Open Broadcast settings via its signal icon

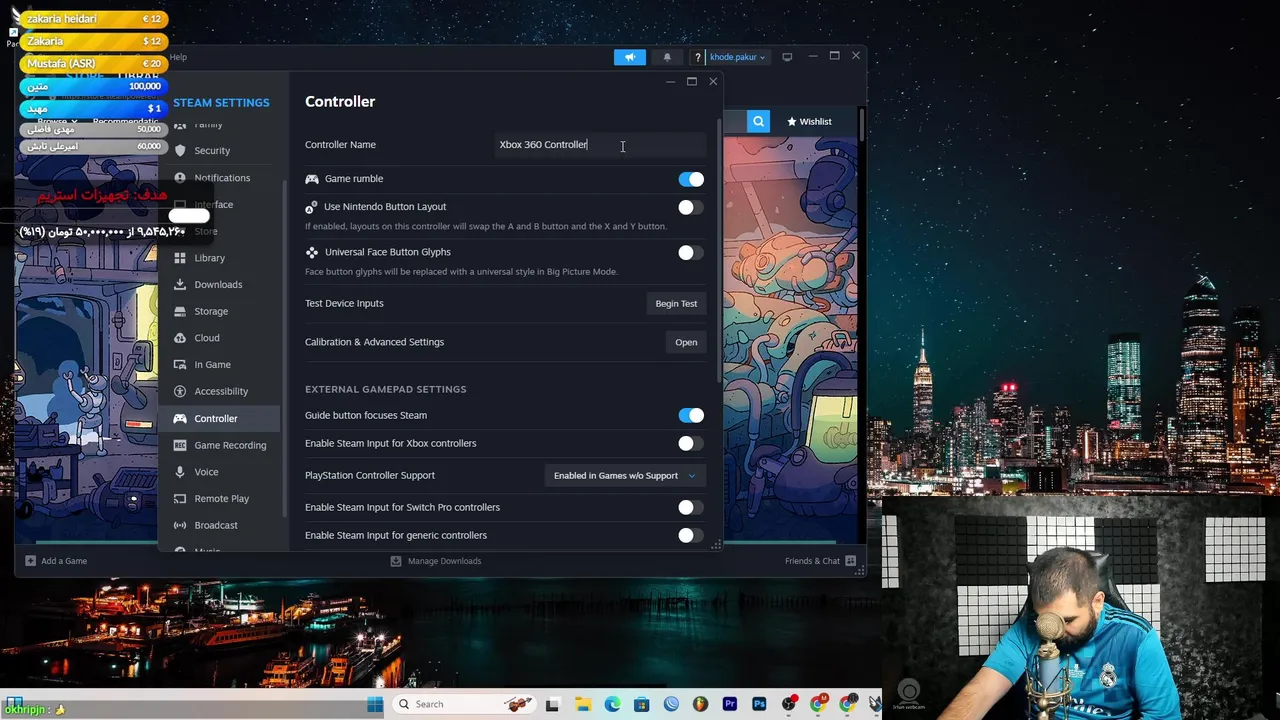tap(180, 525)
